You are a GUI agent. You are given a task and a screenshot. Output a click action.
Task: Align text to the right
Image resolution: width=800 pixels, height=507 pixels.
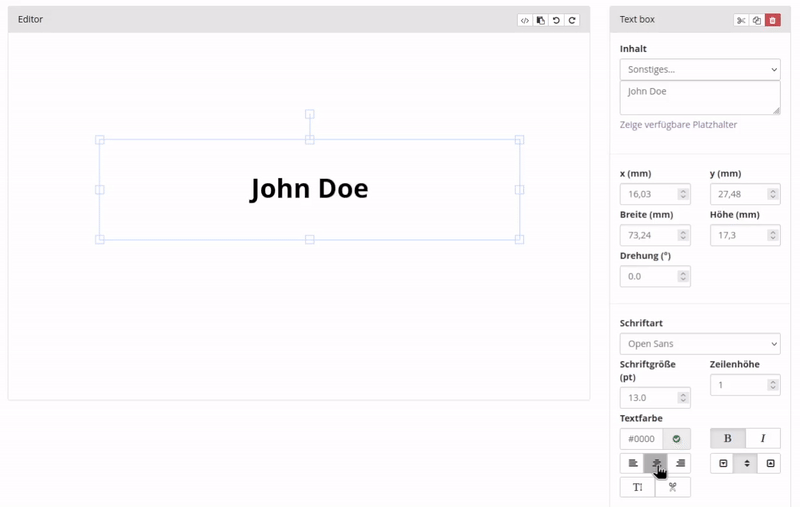(680, 464)
